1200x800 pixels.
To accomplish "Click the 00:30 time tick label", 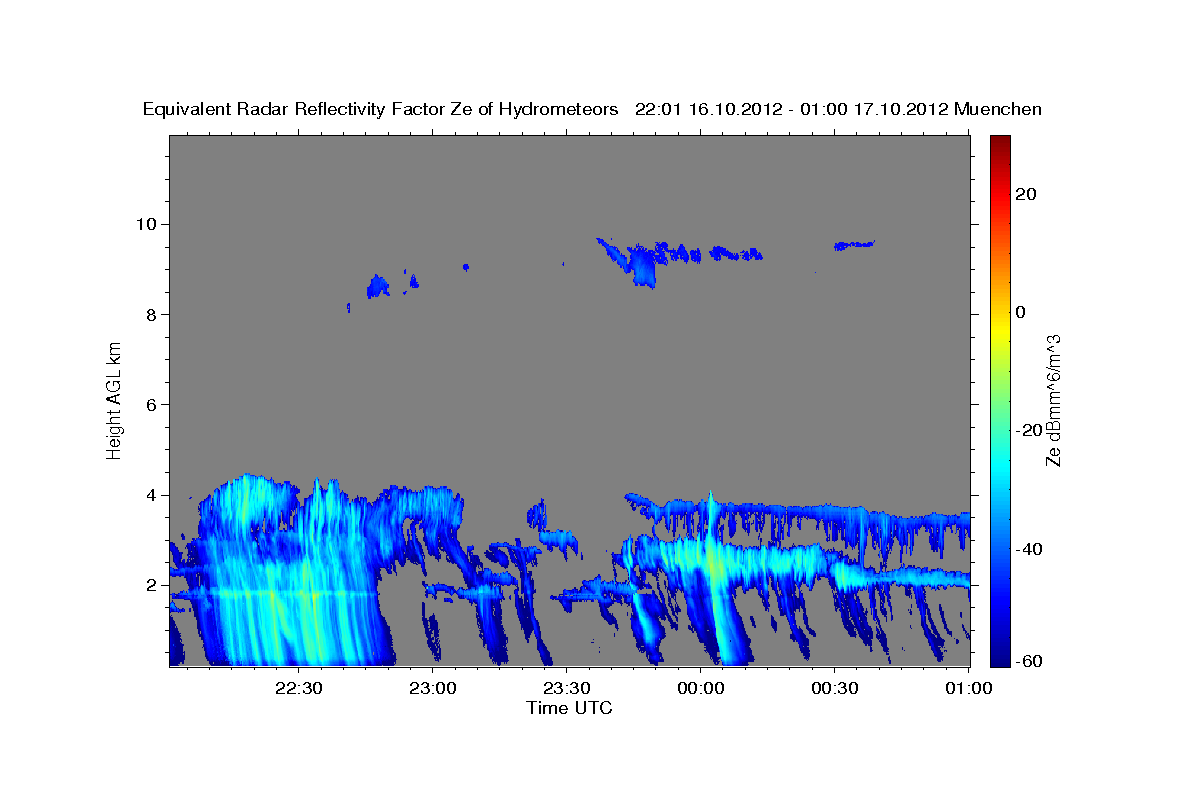I will 835,688.
